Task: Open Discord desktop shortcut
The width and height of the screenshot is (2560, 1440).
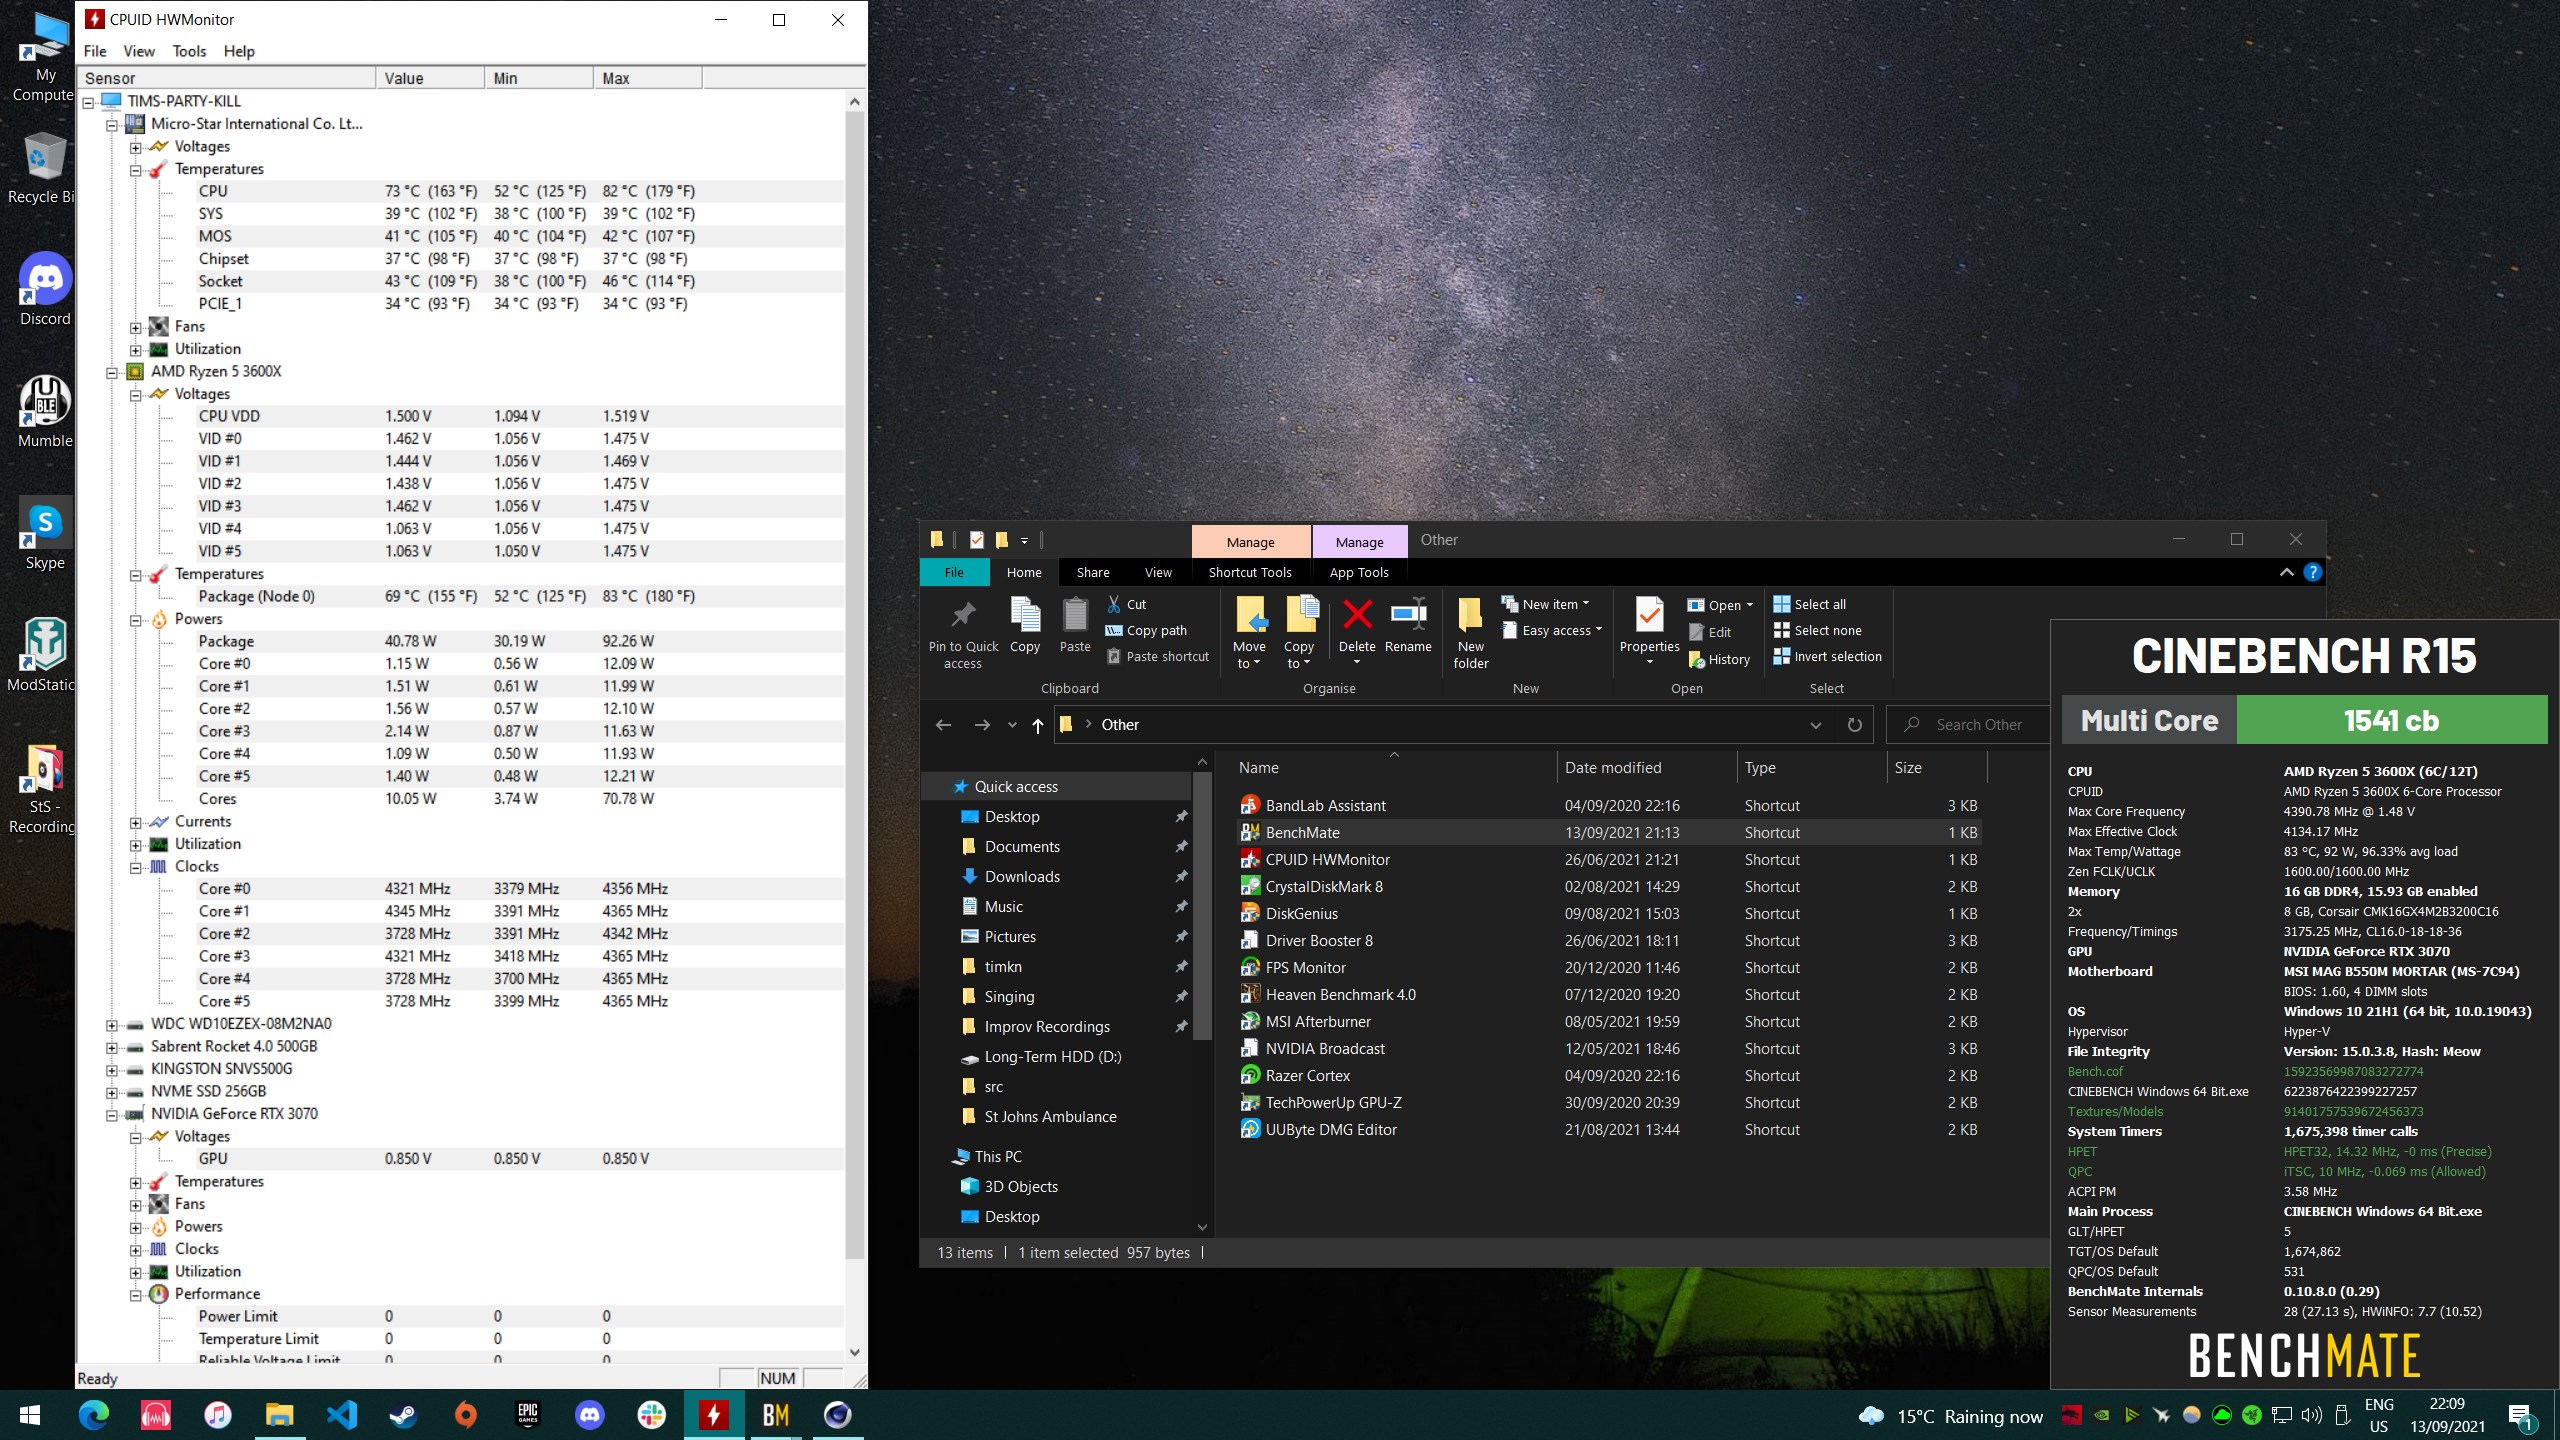Action: coord(45,289)
